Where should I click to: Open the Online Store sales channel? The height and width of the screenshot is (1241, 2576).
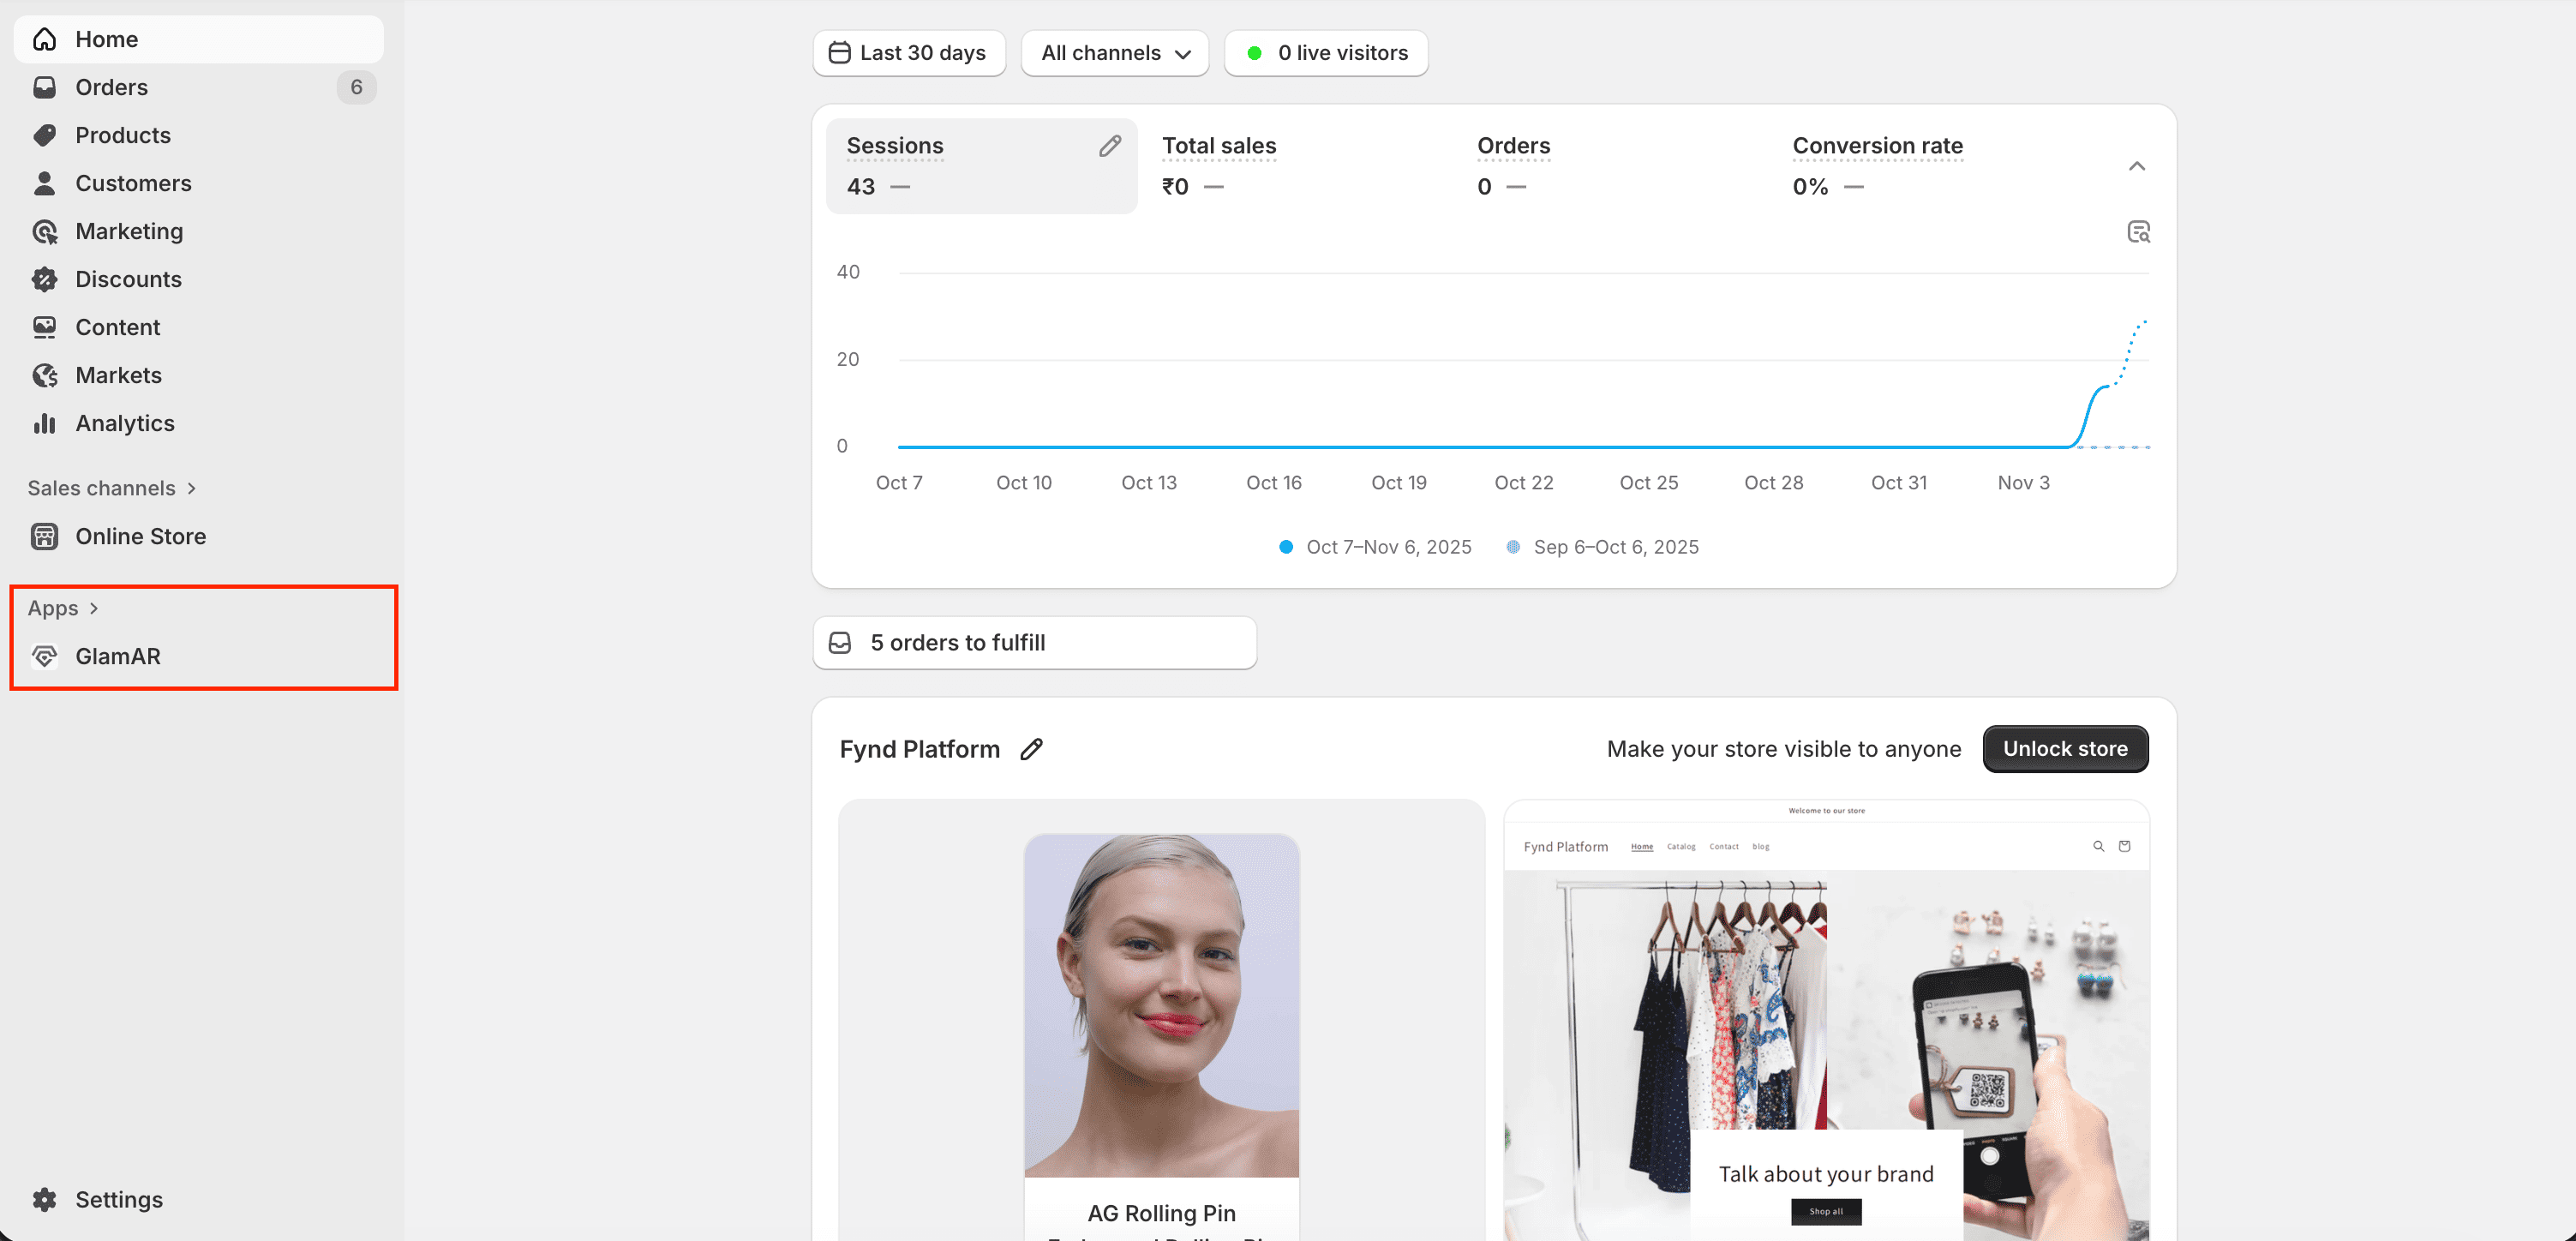(140, 536)
